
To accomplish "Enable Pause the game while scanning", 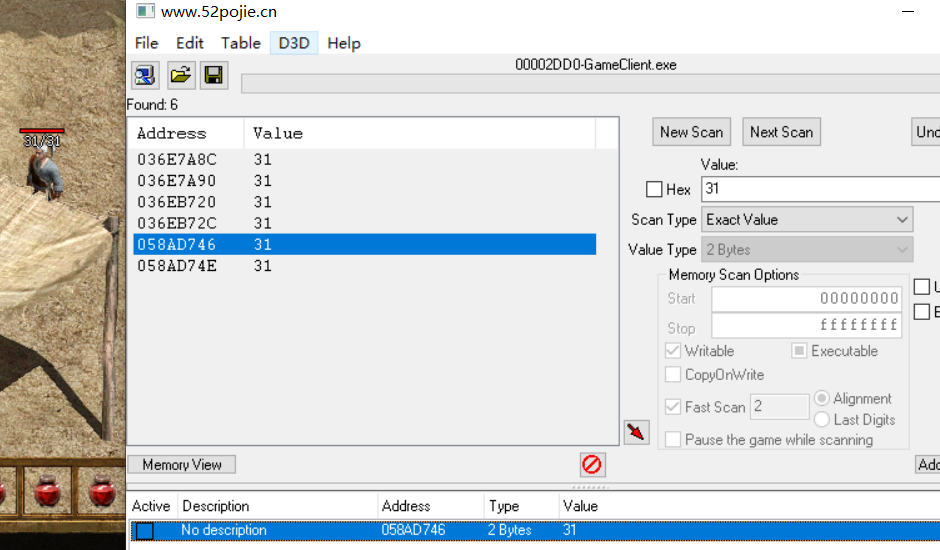I will (x=673, y=440).
